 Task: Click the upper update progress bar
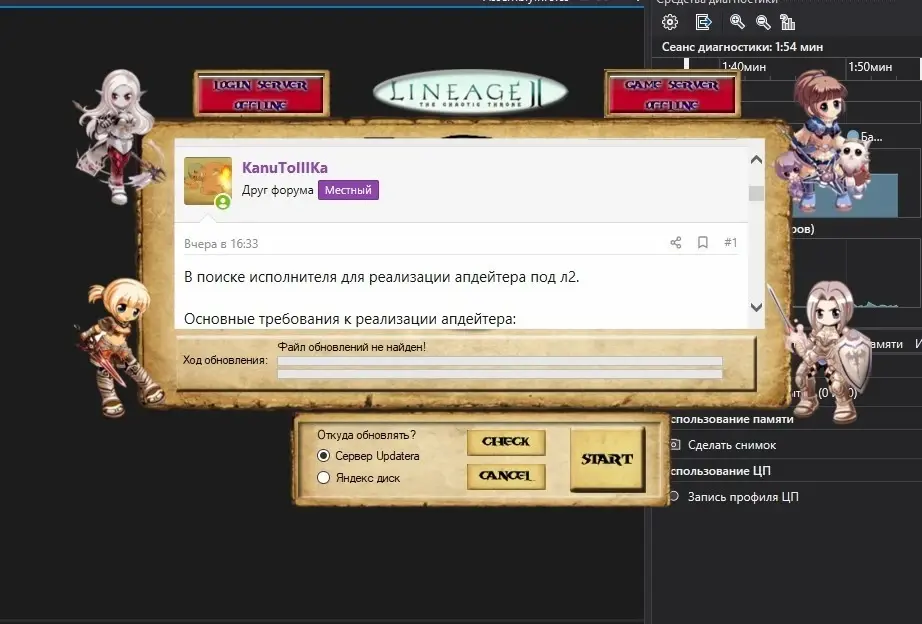pyautogui.click(x=500, y=362)
